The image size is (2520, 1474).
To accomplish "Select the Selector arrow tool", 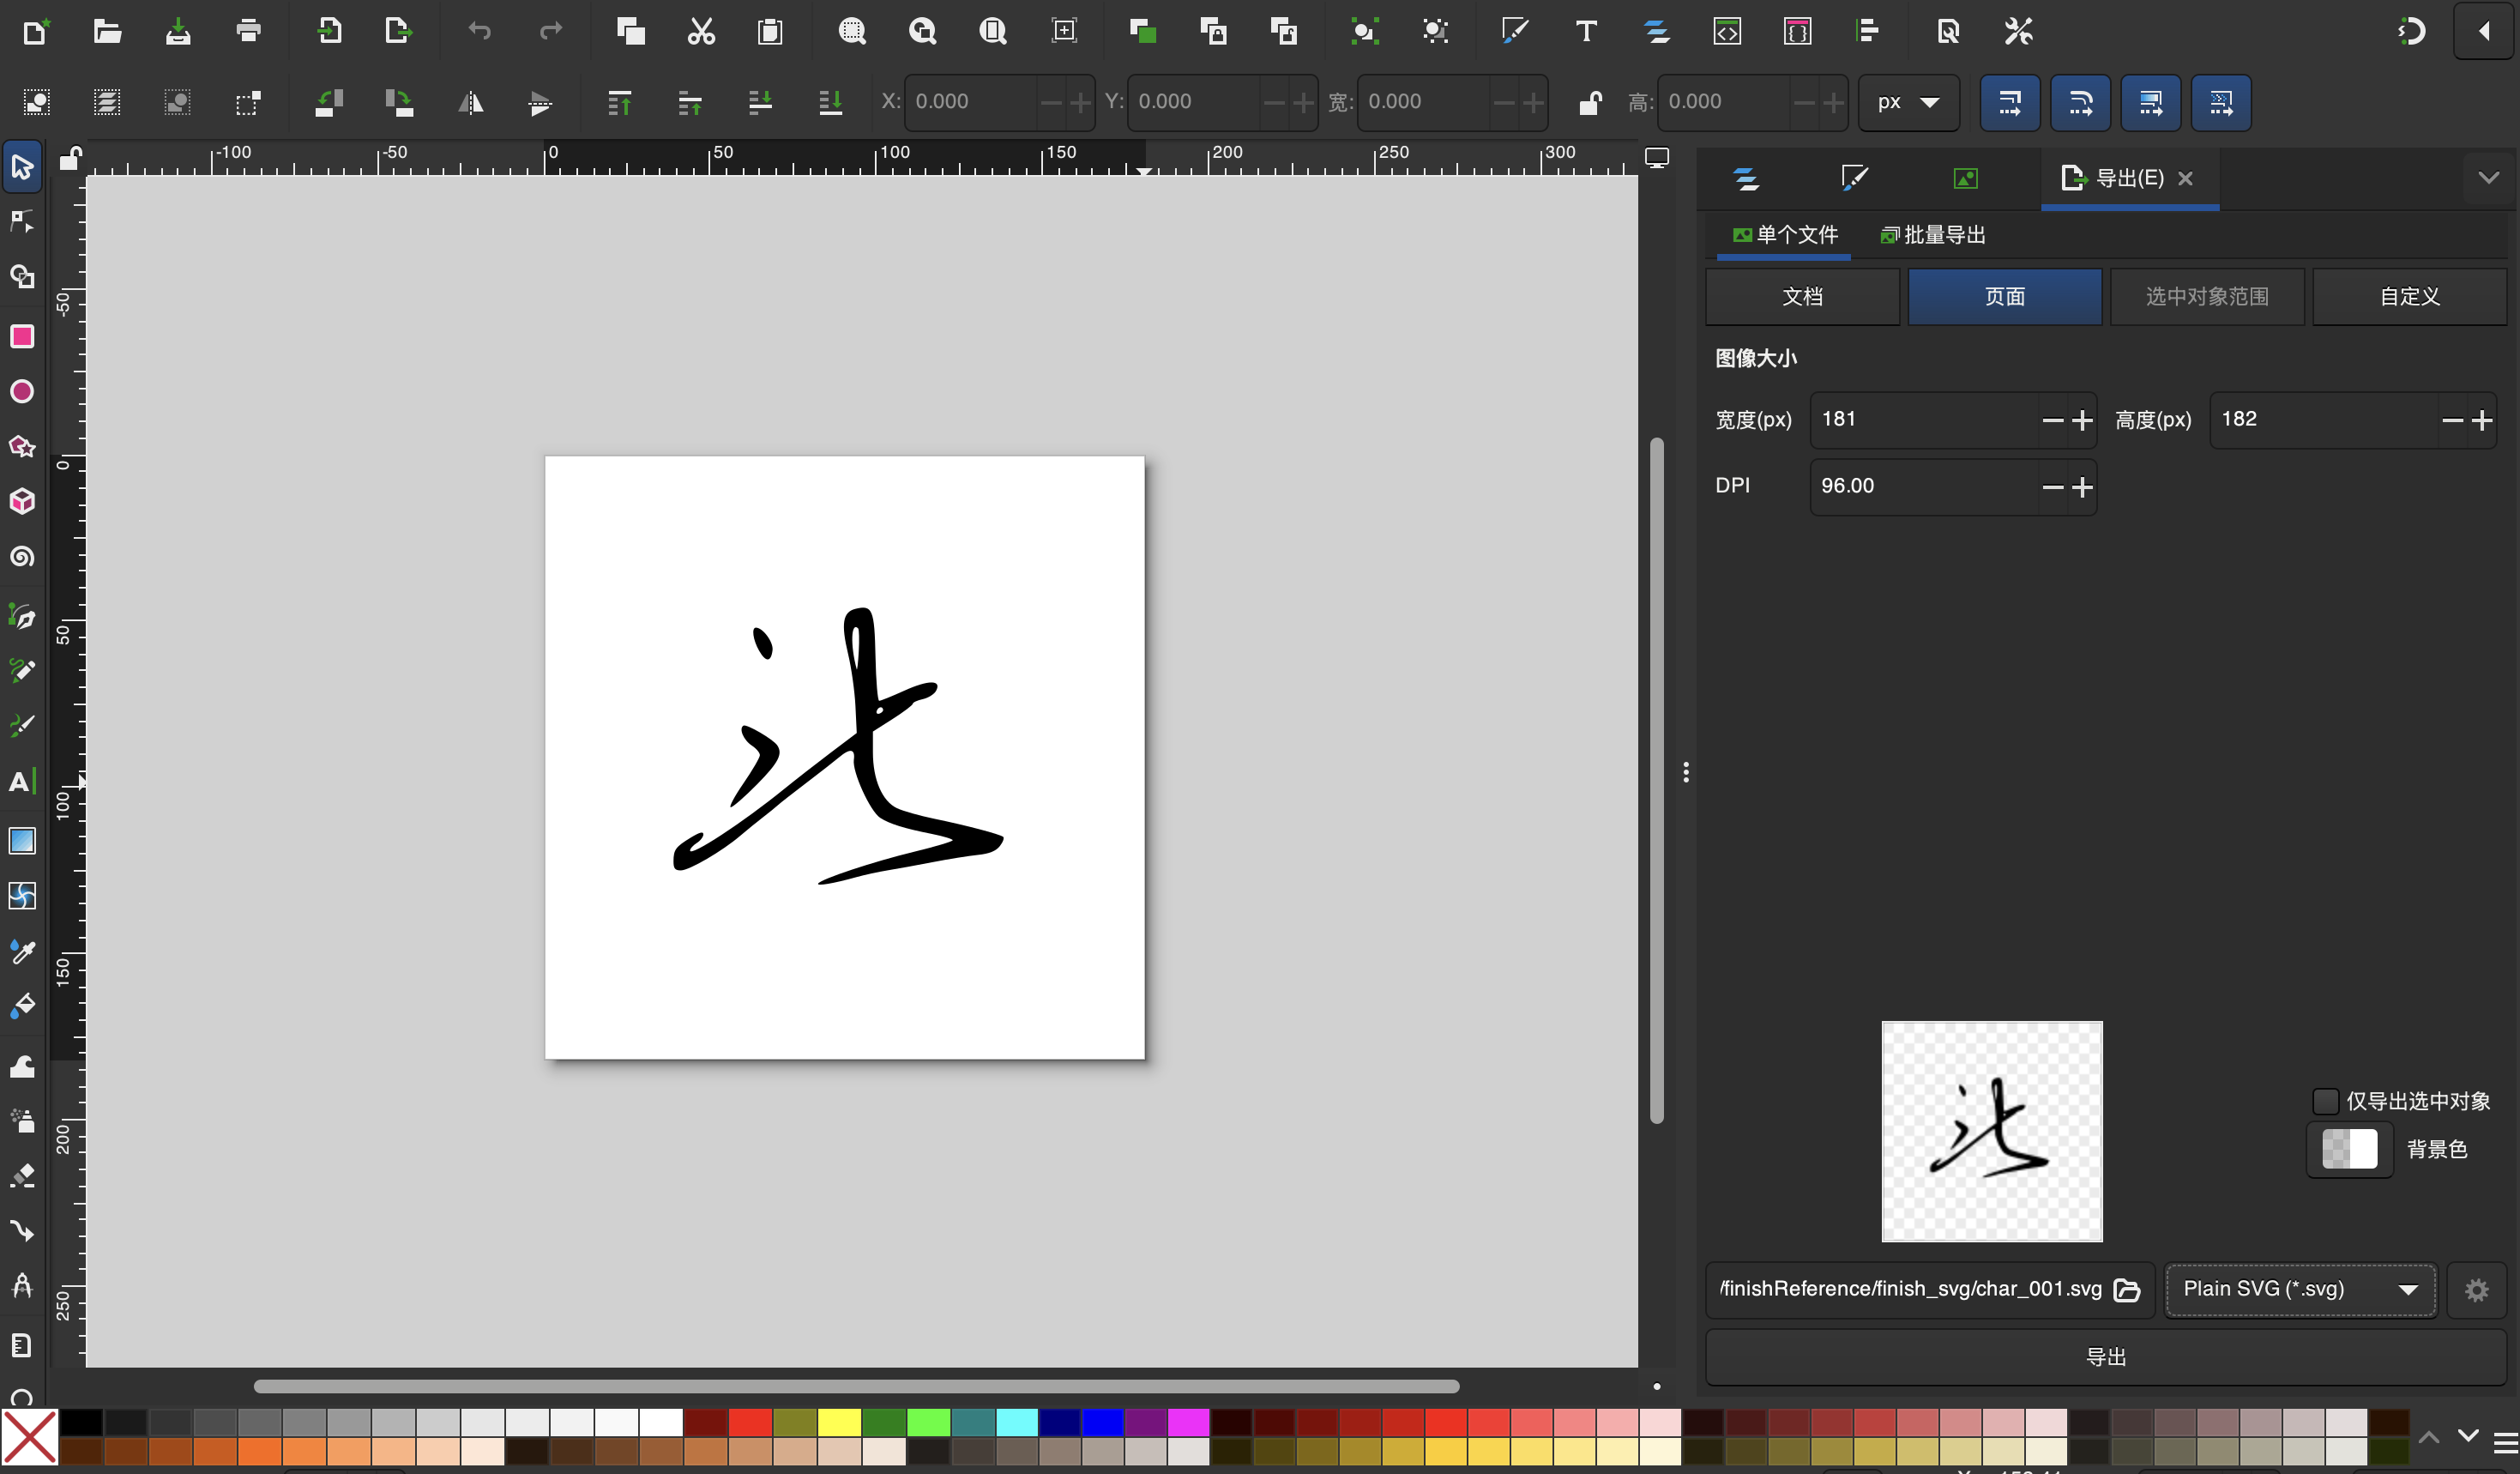I will click(22, 166).
